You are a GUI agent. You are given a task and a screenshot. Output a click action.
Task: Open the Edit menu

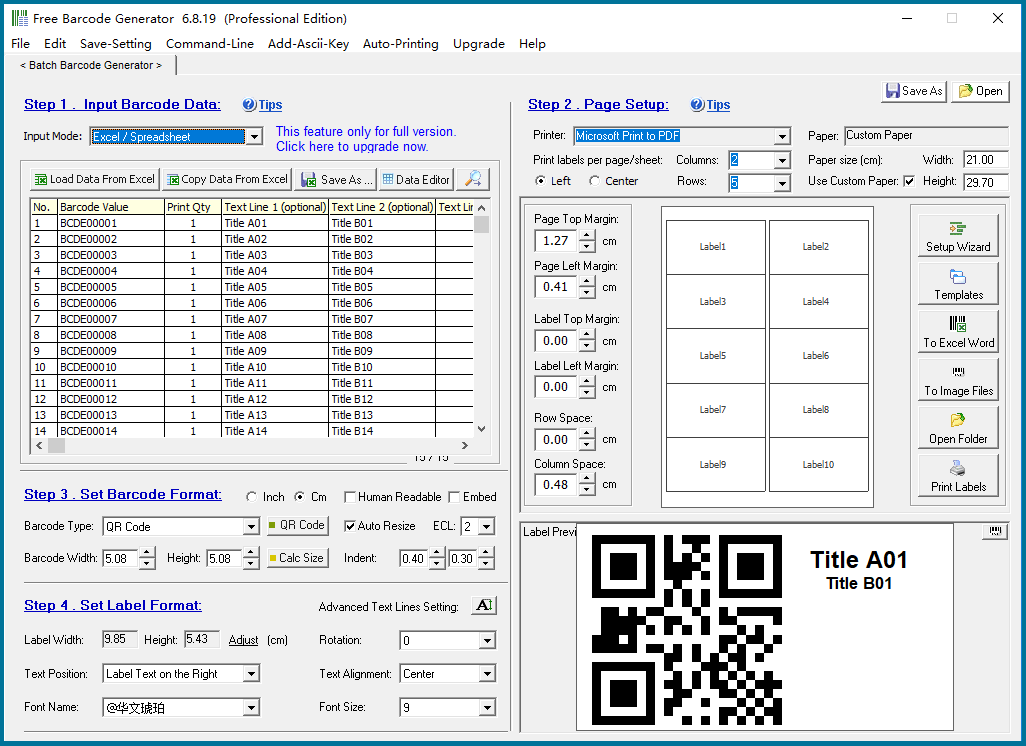[x=55, y=44]
